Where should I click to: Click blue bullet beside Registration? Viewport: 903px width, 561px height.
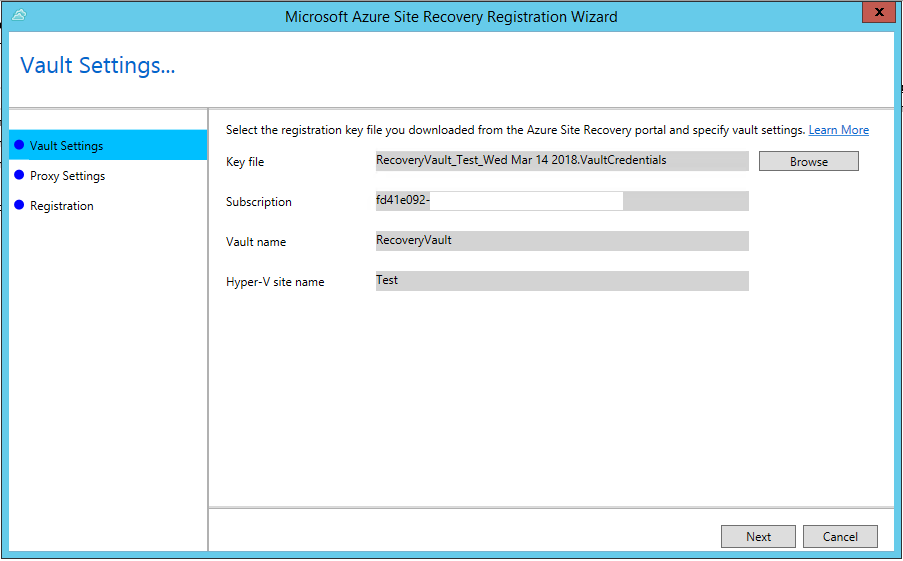(19, 205)
